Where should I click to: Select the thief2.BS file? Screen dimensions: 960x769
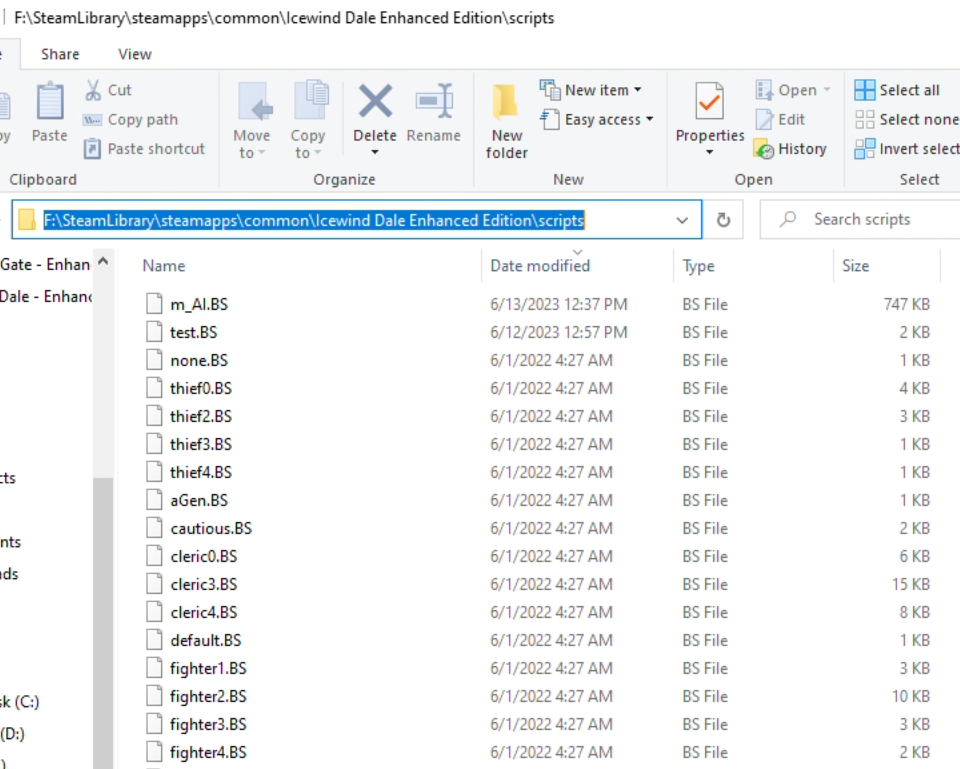201,416
